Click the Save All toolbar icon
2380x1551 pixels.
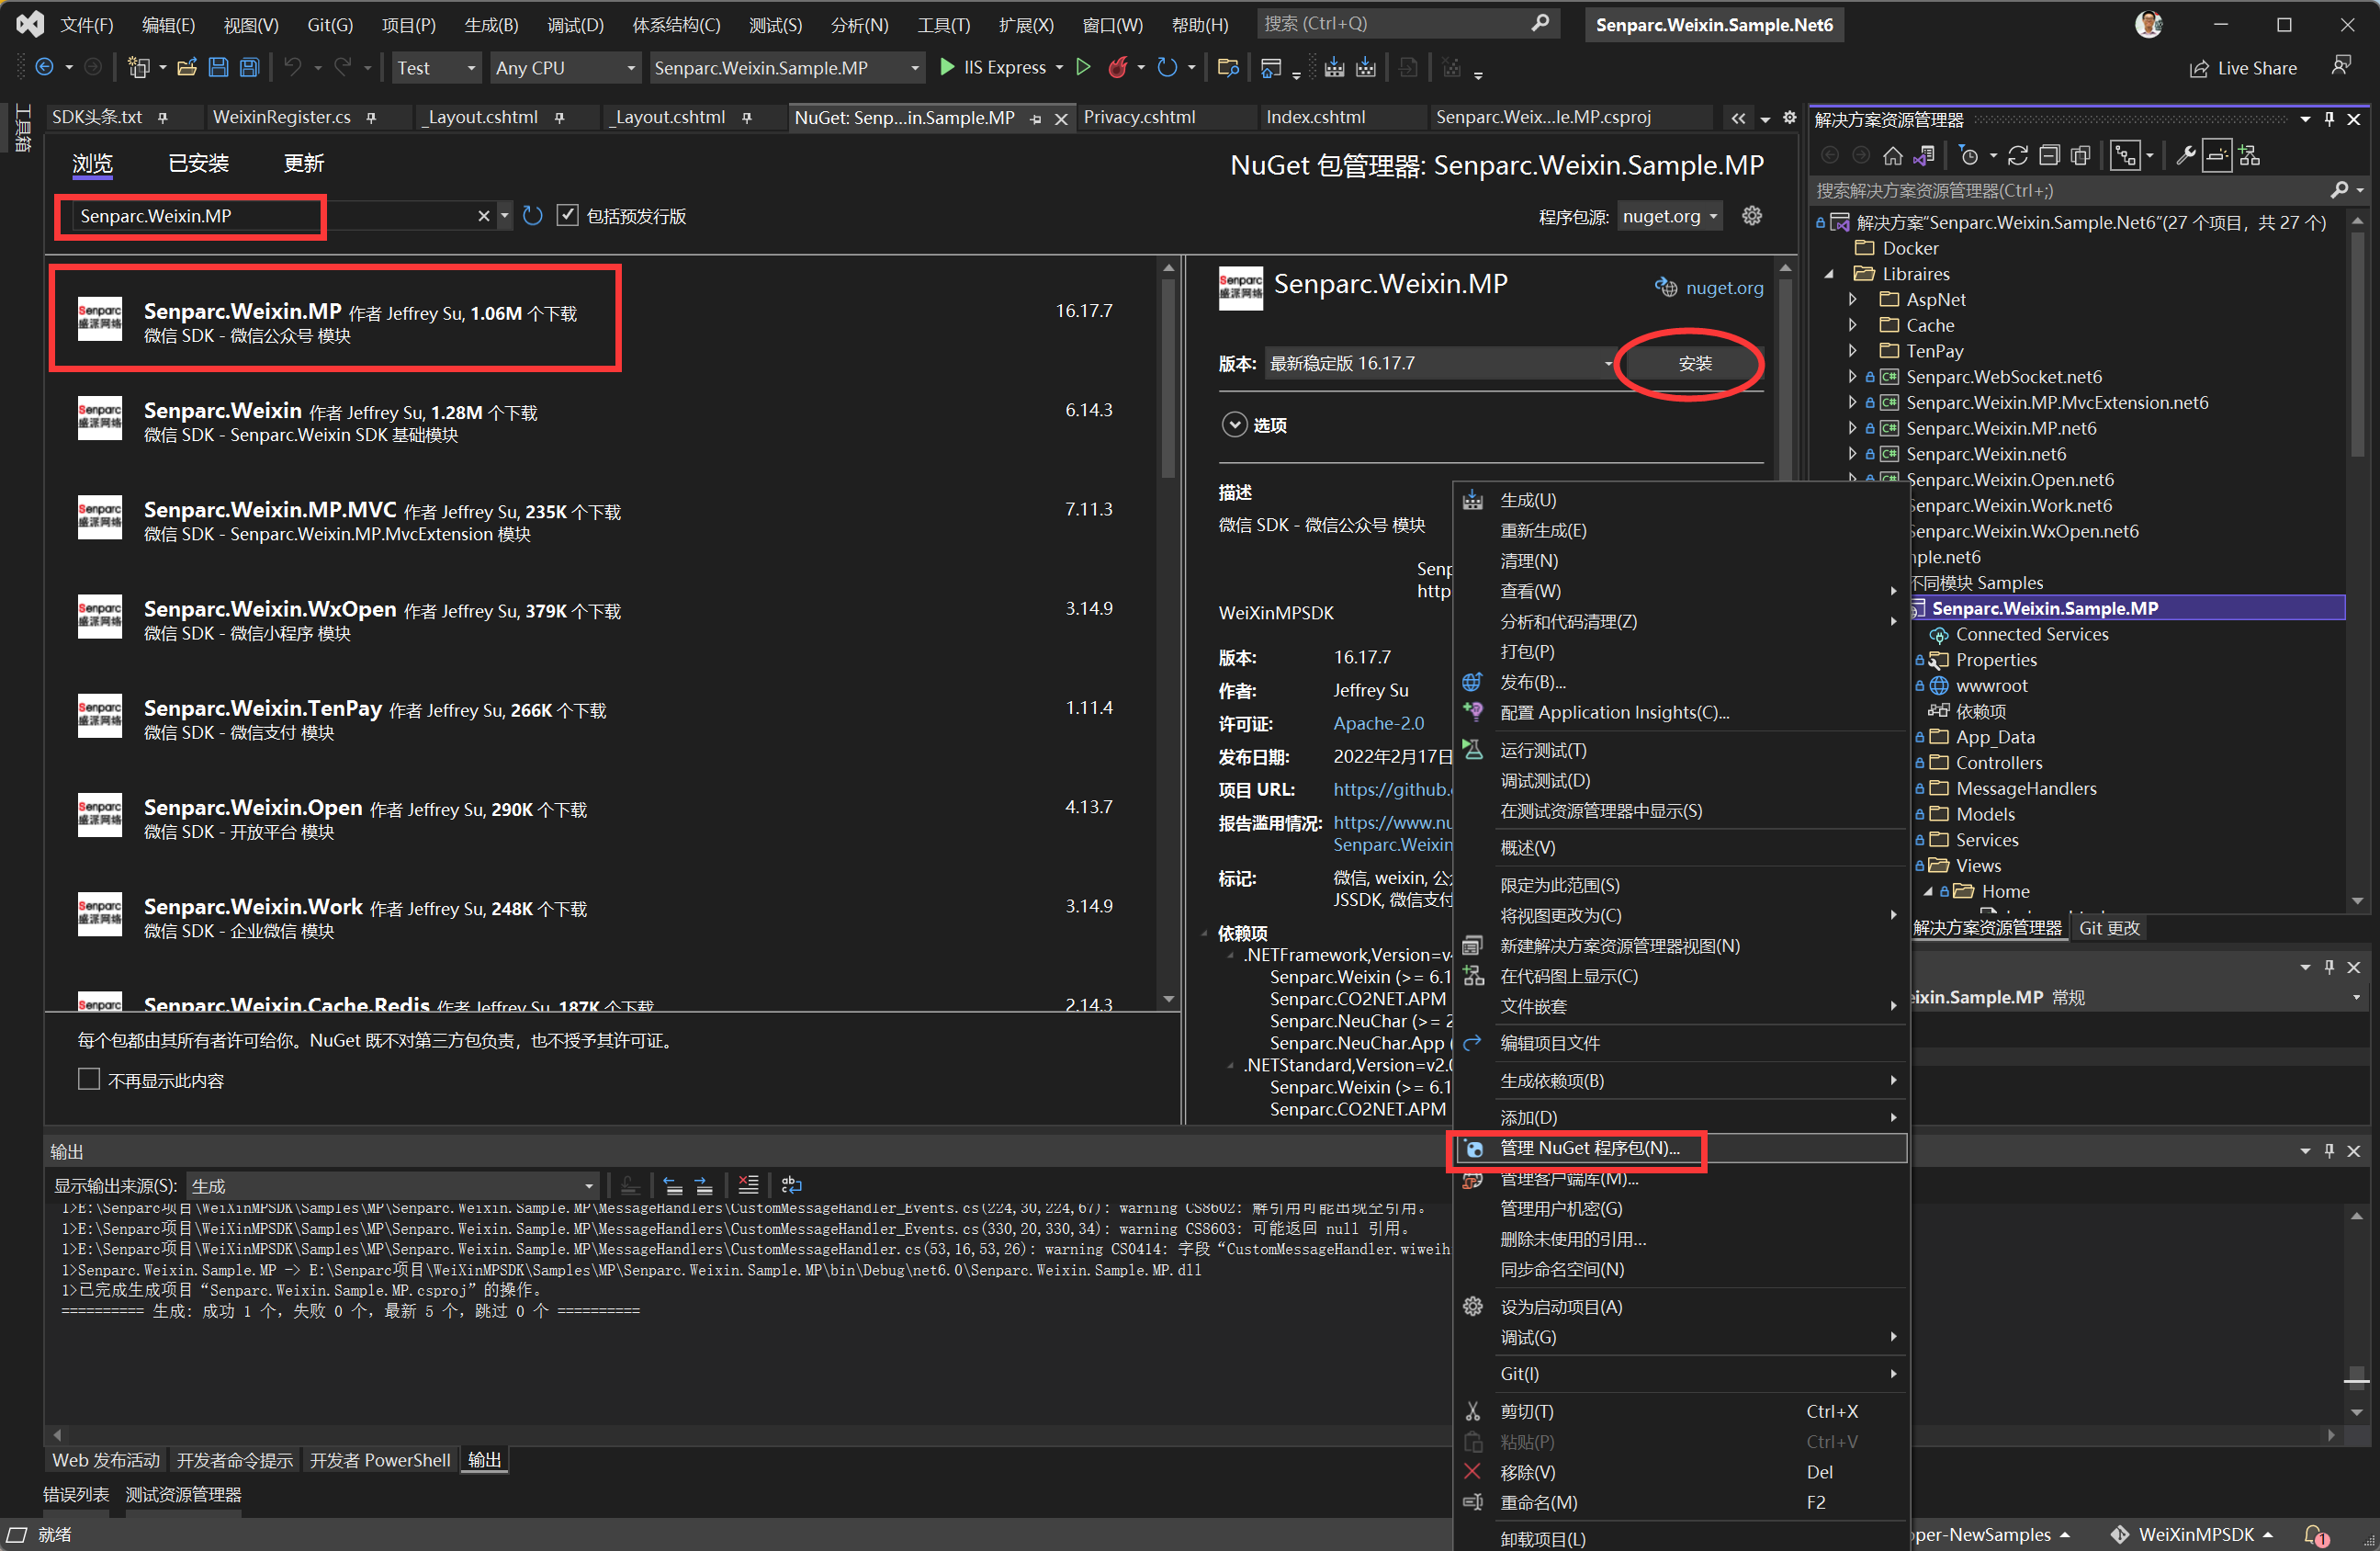click(x=248, y=67)
